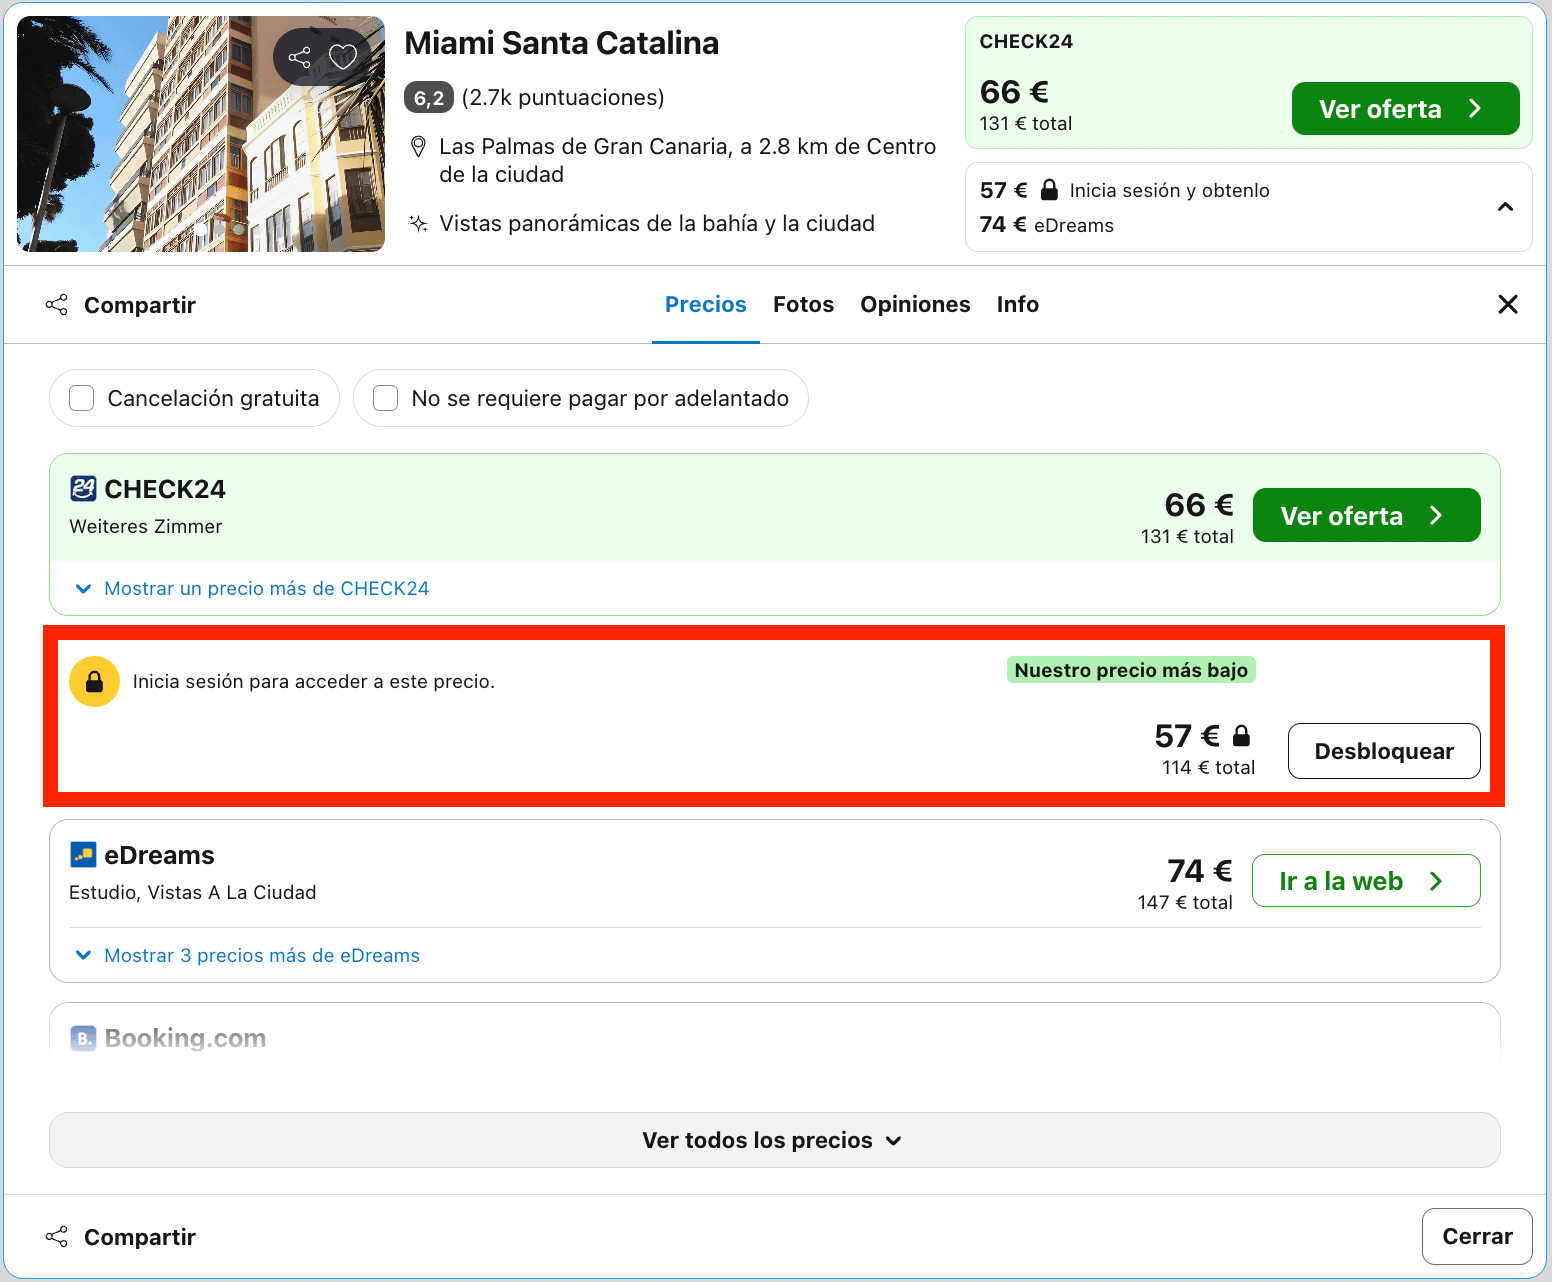Image resolution: width=1552 pixels, height=1282 pixels.
Task: Expand Ver todos los precios
Action: click(775, 1140)
